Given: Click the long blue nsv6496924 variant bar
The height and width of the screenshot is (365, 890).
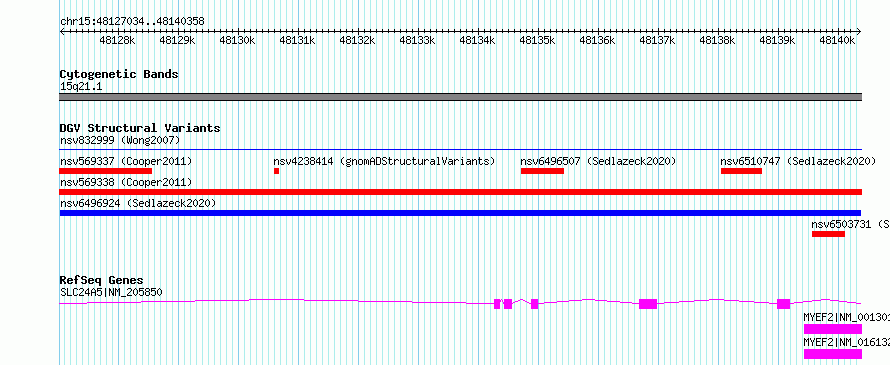Looking at the screenshot, I should pos(460,213).
